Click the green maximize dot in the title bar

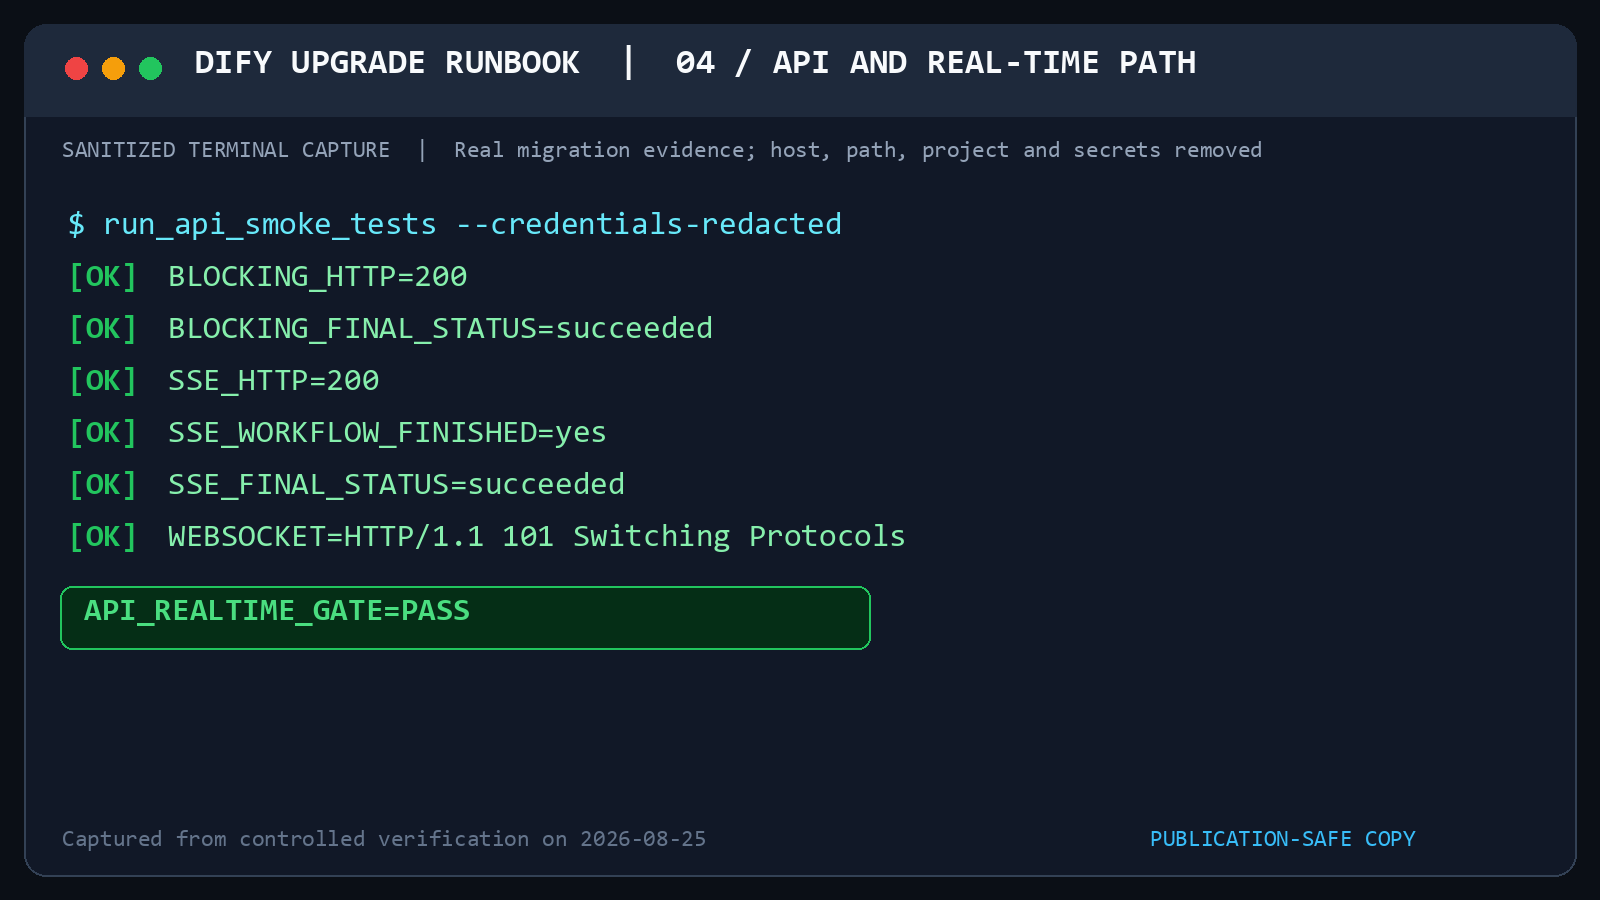pos(150,68)
